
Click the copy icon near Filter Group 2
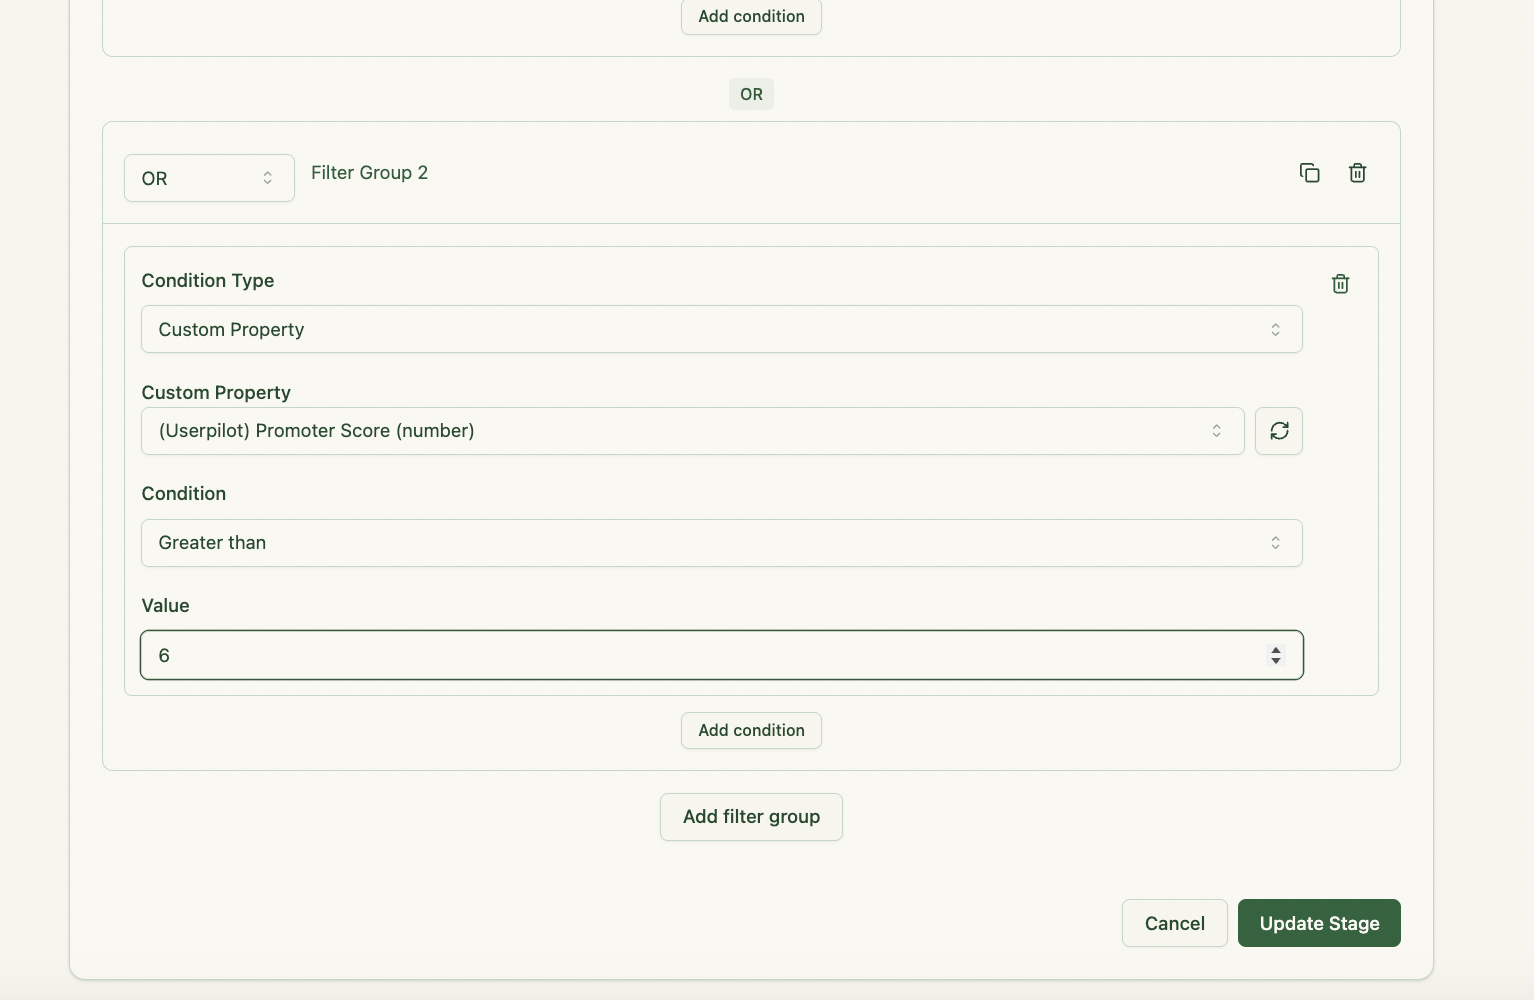1310,173
